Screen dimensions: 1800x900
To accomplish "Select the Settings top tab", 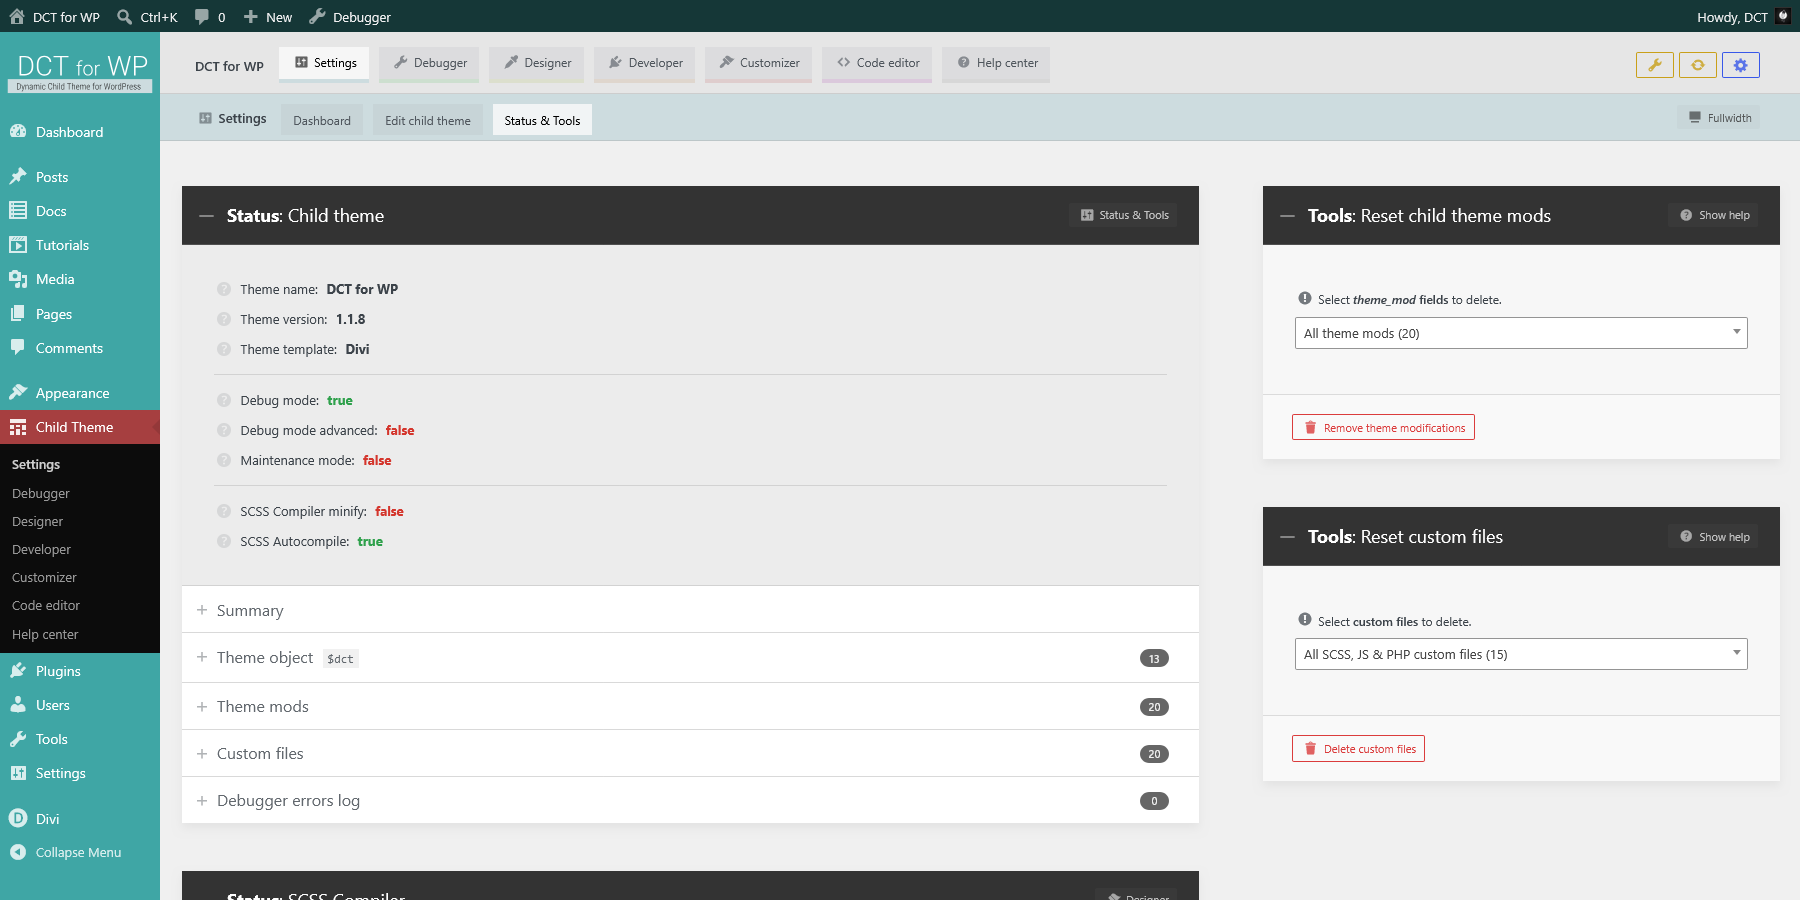I will pos(325,63).
